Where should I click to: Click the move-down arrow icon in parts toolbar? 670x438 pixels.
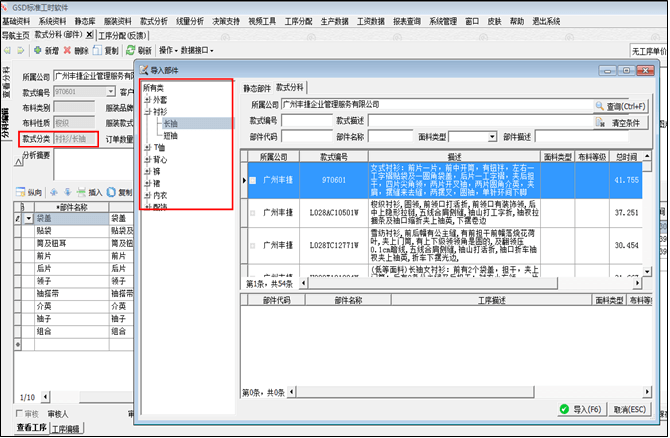pos(68,192)
